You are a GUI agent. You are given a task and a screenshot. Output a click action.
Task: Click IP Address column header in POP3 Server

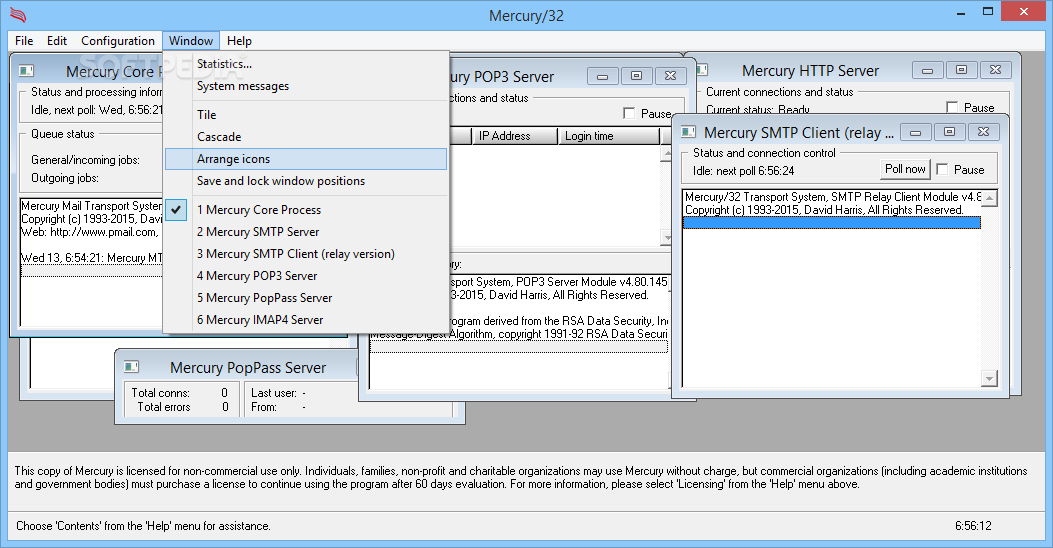click(x=514, y=136)
